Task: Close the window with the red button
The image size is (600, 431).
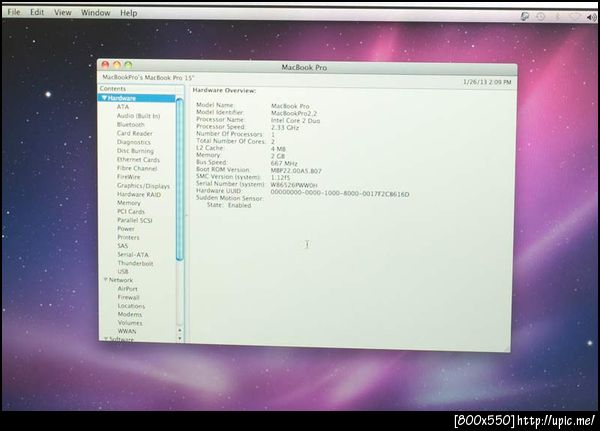Action: [x=105, y=65]
